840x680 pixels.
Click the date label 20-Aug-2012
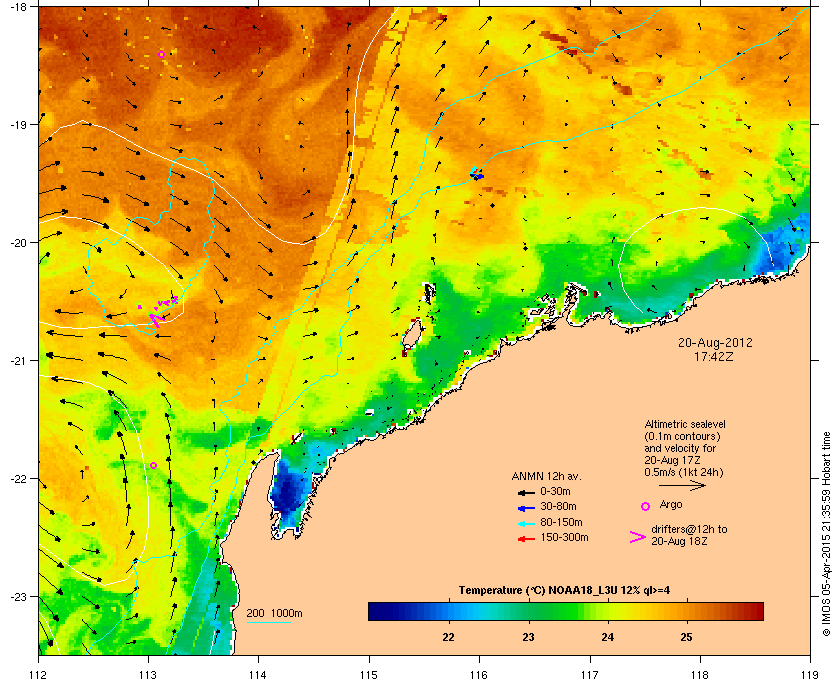point(715,343)
